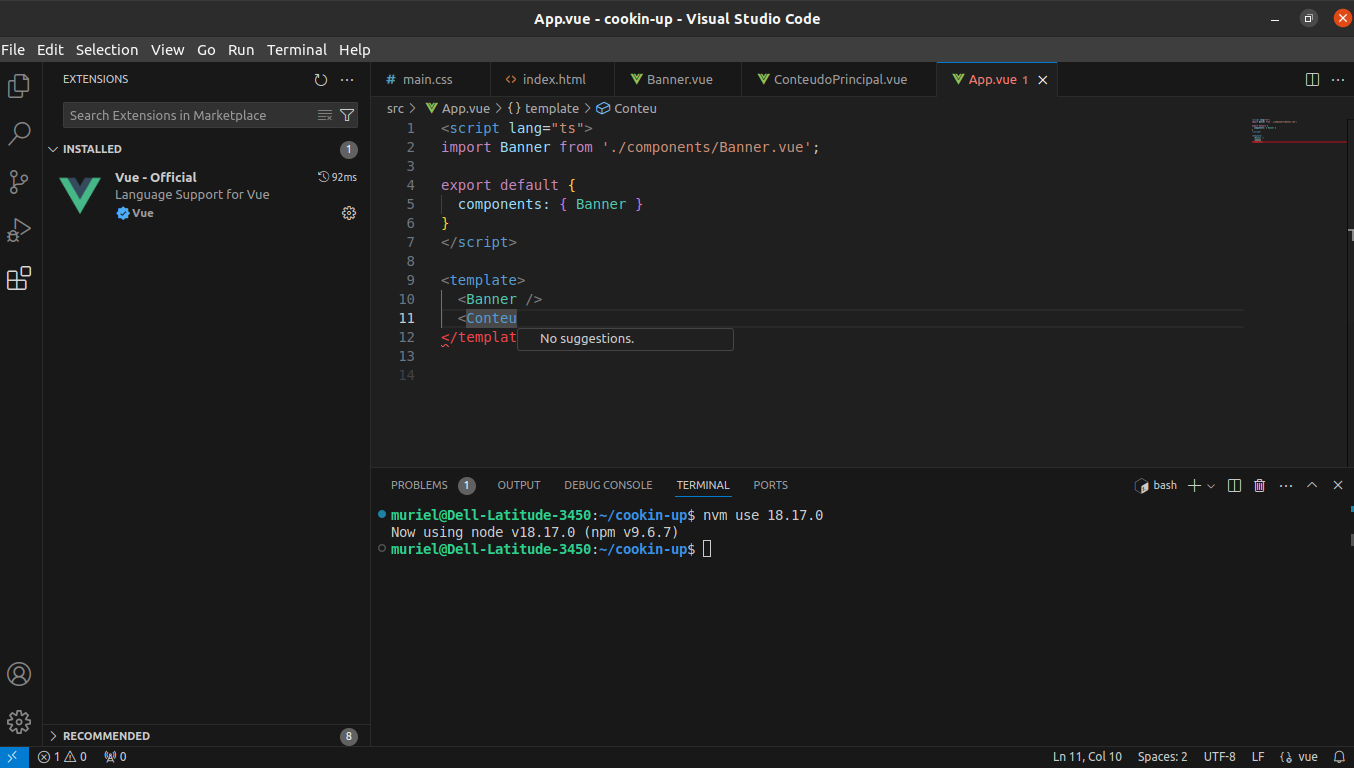Open the Run and Debug view
1354x768 pixels.
coord(19,230)
